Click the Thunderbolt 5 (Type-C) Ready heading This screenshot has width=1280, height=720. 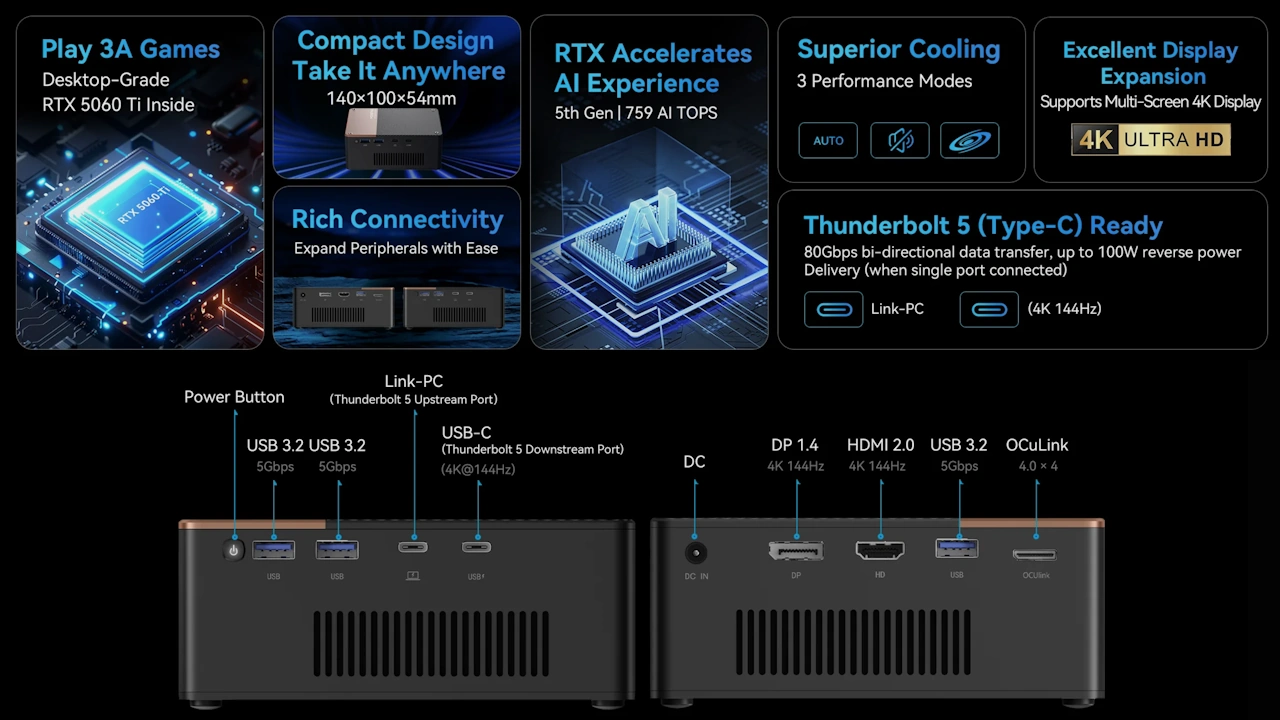(982, 225)
